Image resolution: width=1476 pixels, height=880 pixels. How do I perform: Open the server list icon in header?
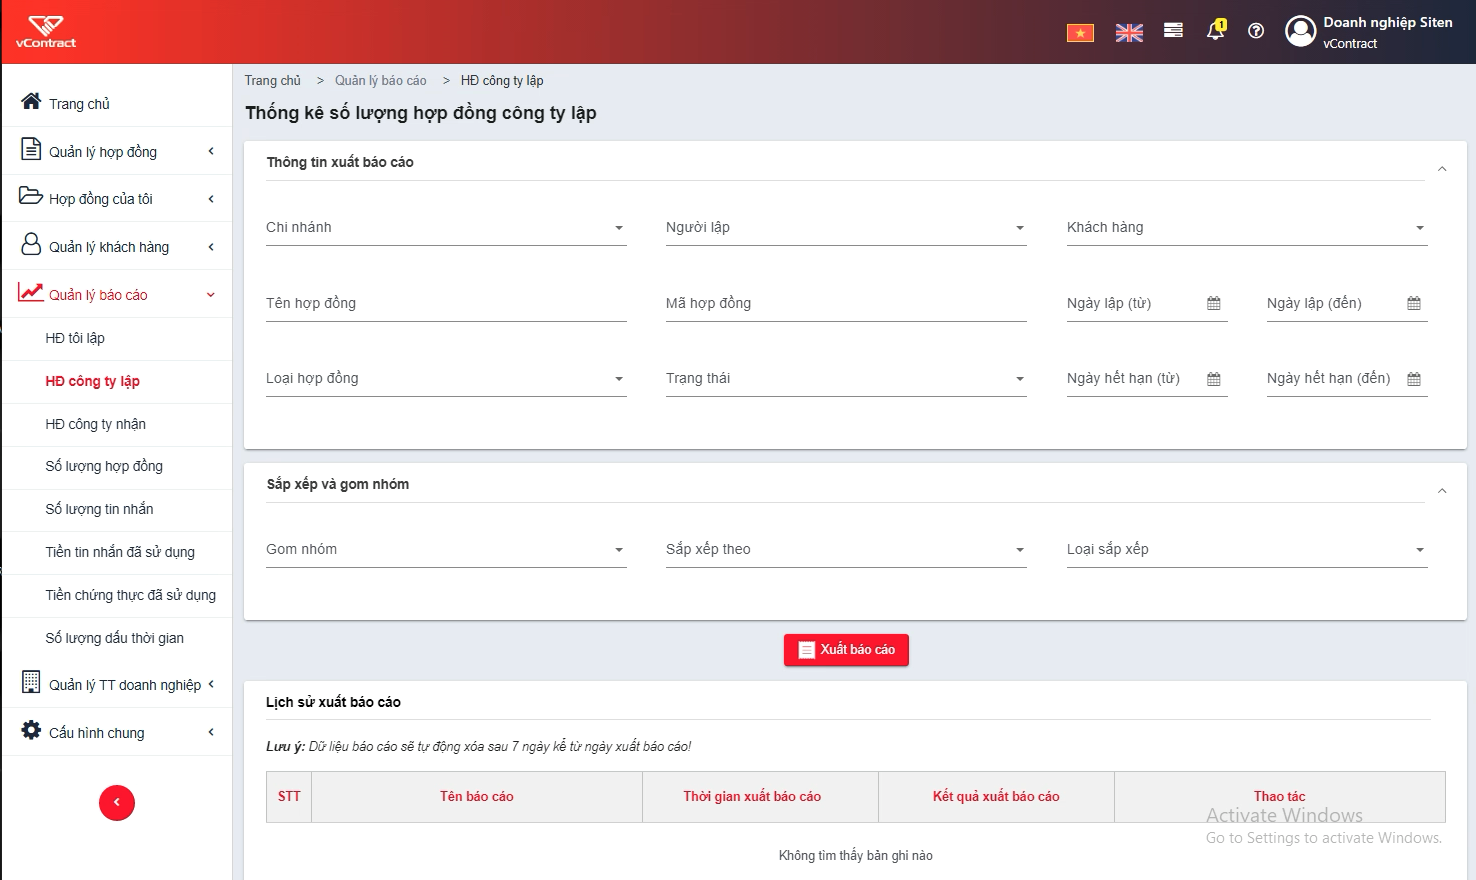coord(1173,31)
